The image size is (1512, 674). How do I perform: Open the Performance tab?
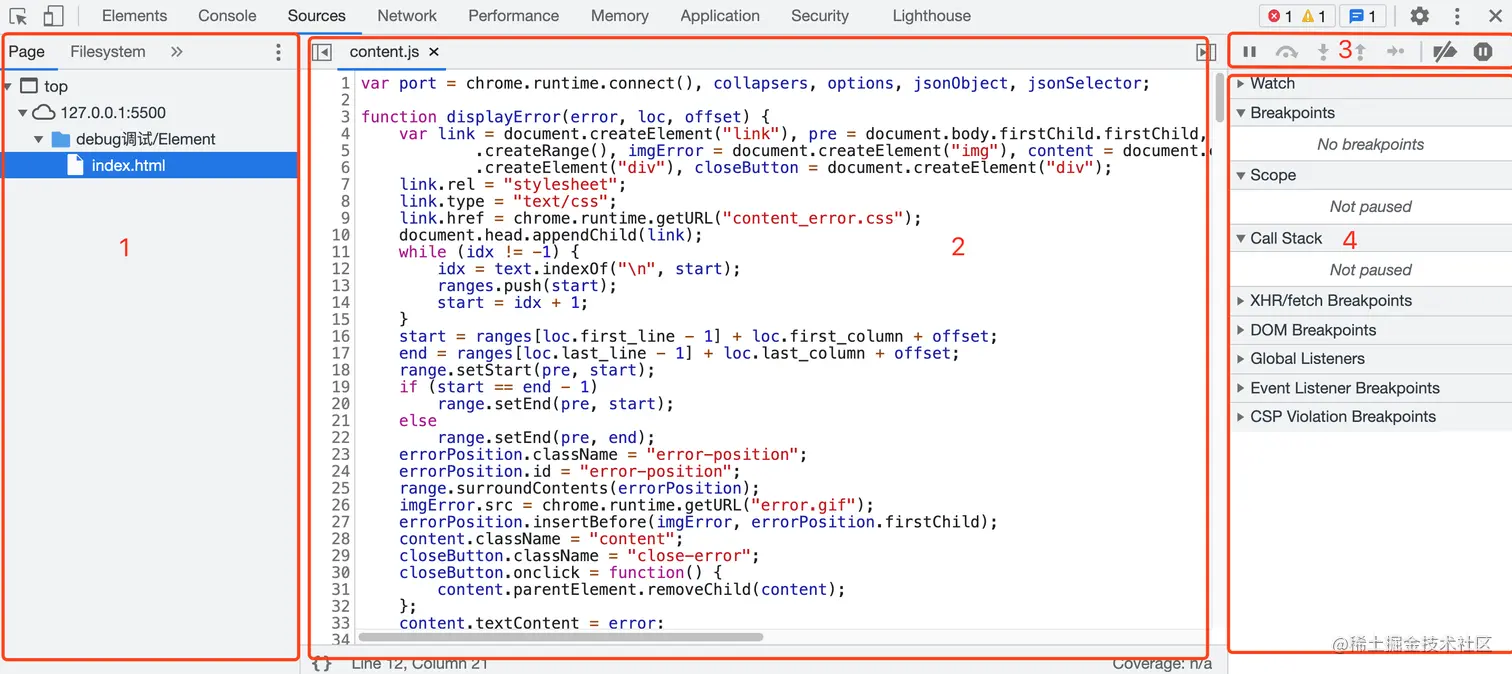(x=514, y=16)
